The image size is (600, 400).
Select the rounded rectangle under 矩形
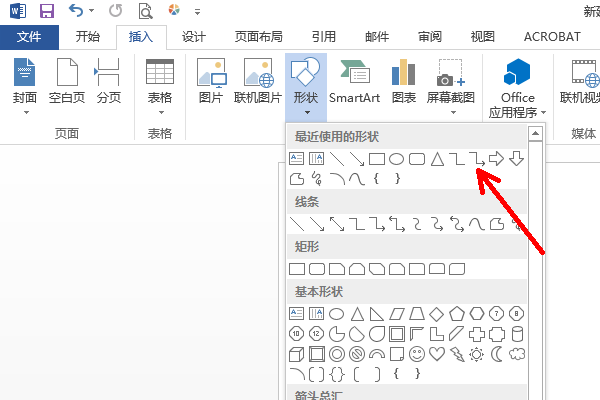317,269
